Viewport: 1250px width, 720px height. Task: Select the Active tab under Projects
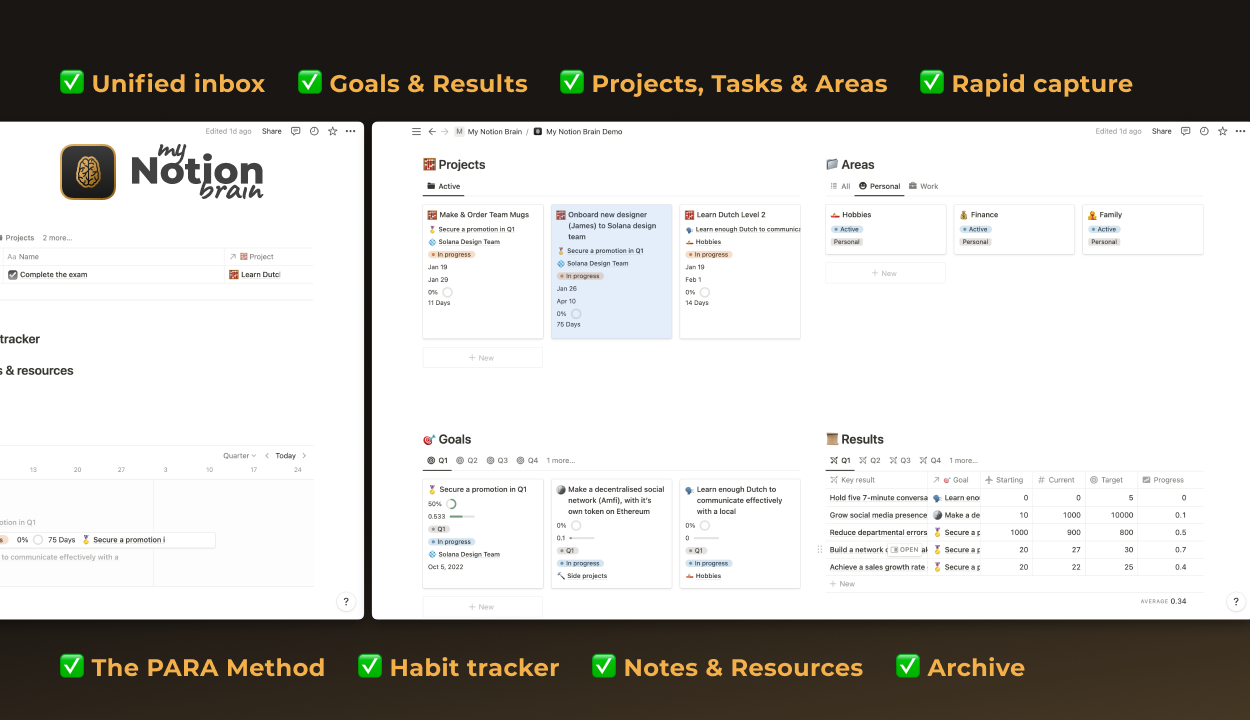(x=444, y=186)
